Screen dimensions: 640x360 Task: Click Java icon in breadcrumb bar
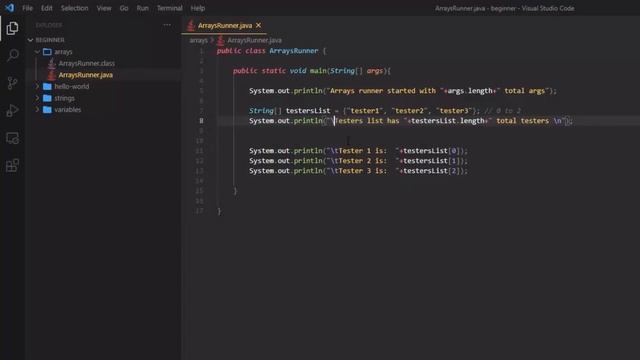[220, 40]
